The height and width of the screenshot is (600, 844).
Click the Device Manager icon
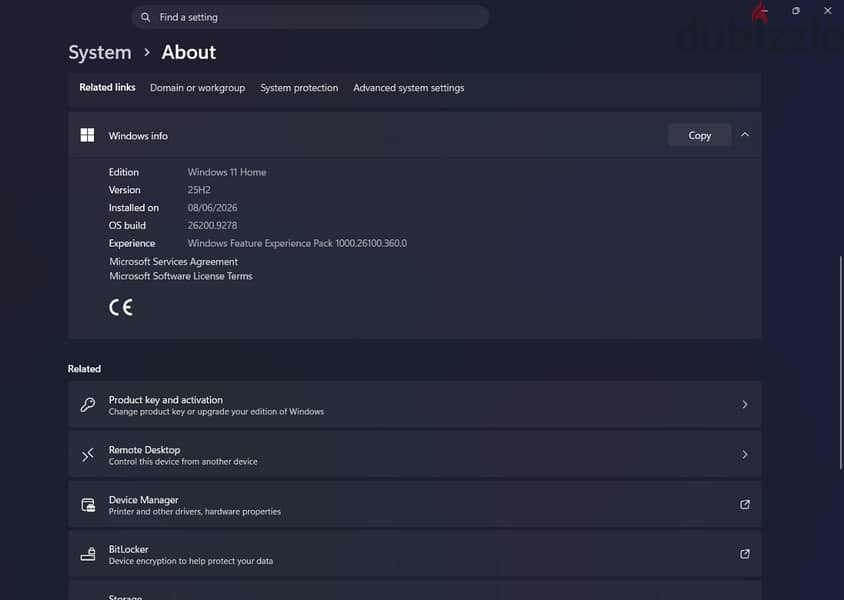pyautogui.click(x=88, y=505)
